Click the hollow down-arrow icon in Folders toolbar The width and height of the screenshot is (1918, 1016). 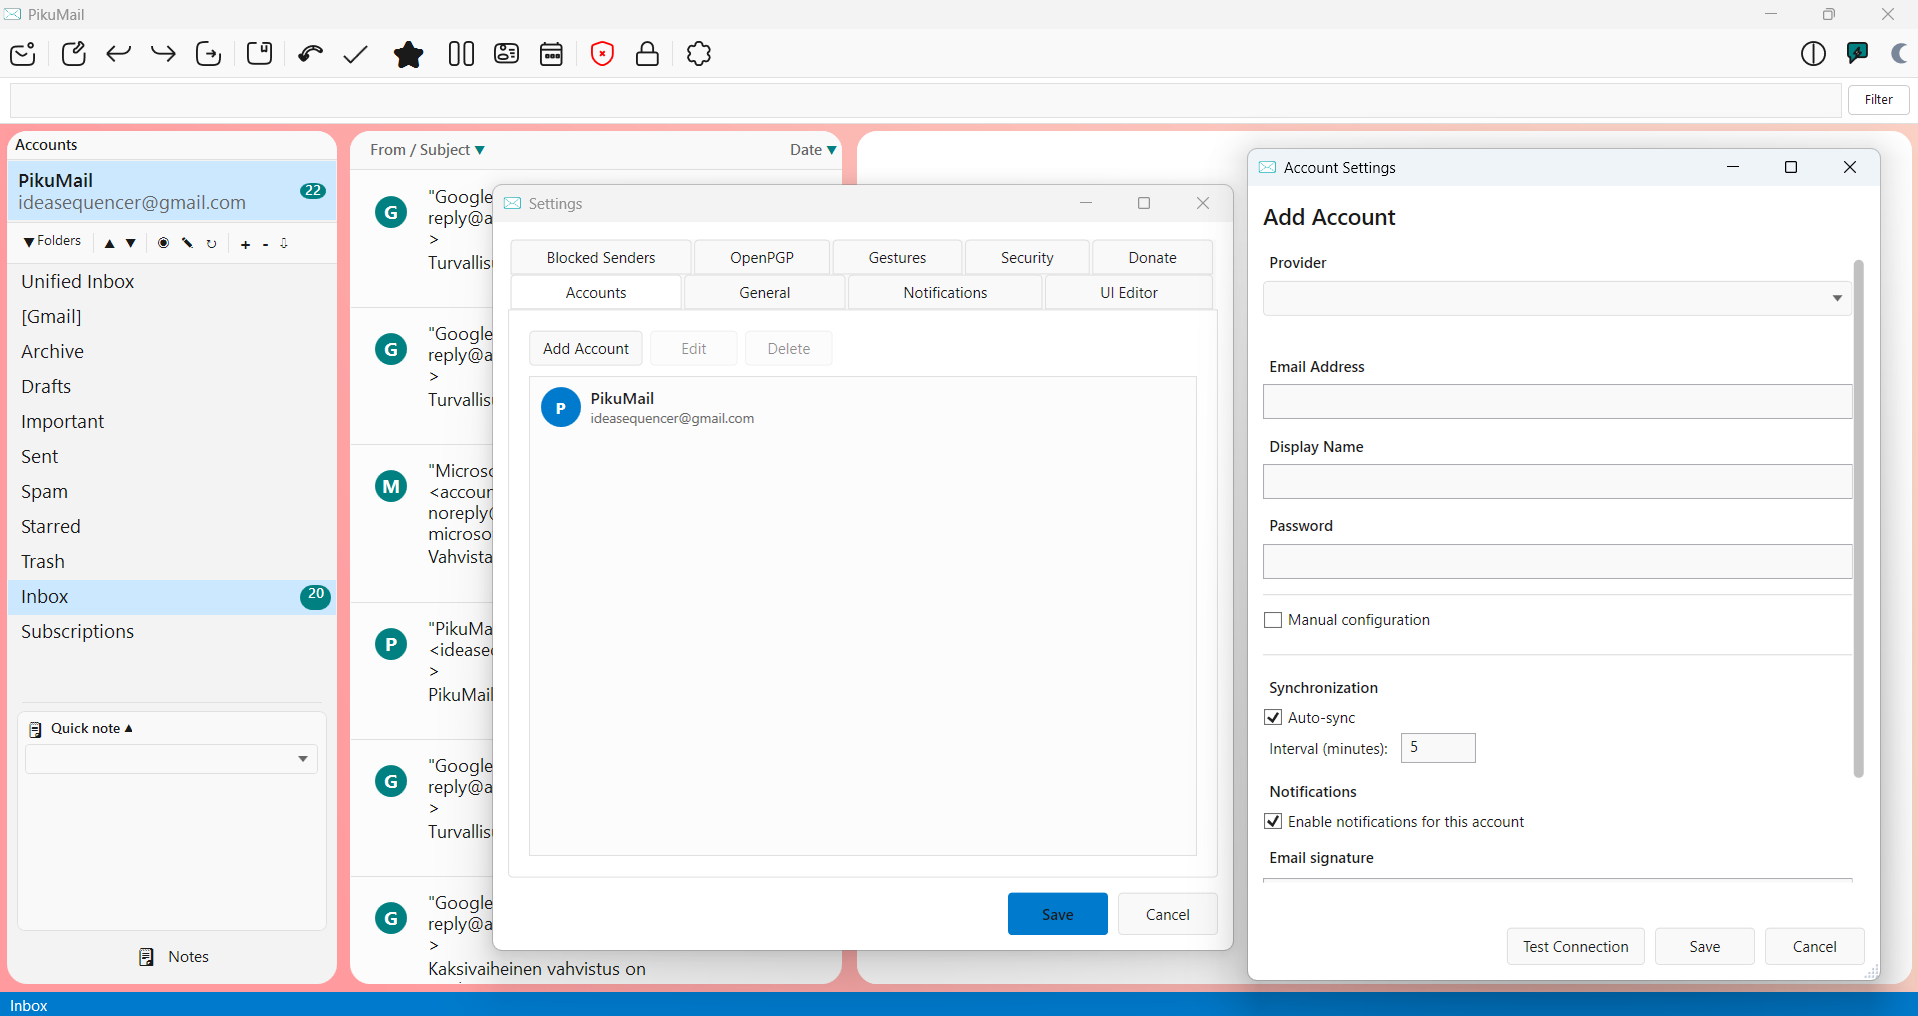284,244
